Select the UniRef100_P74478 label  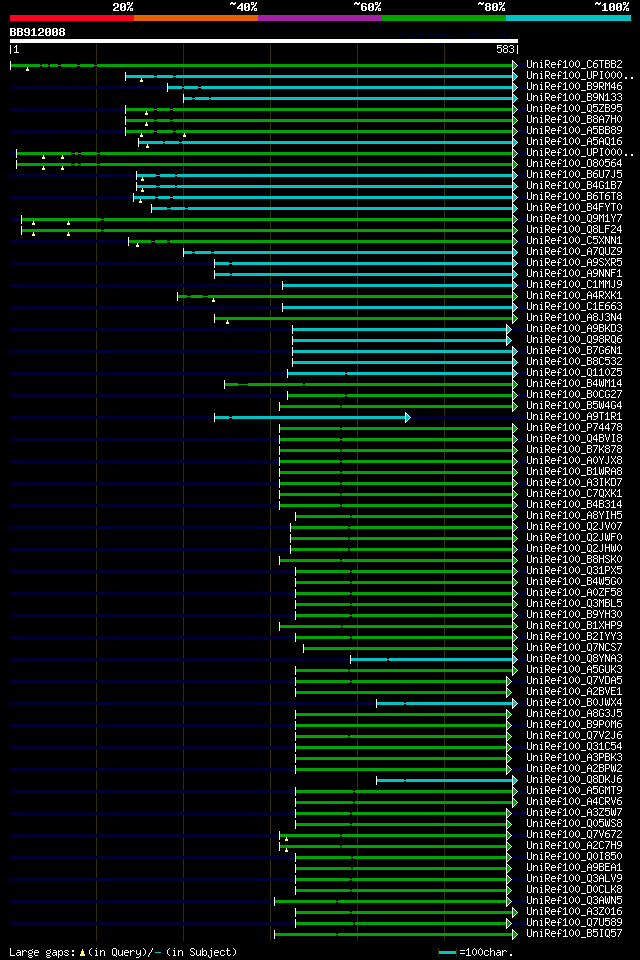coord(574,428)
